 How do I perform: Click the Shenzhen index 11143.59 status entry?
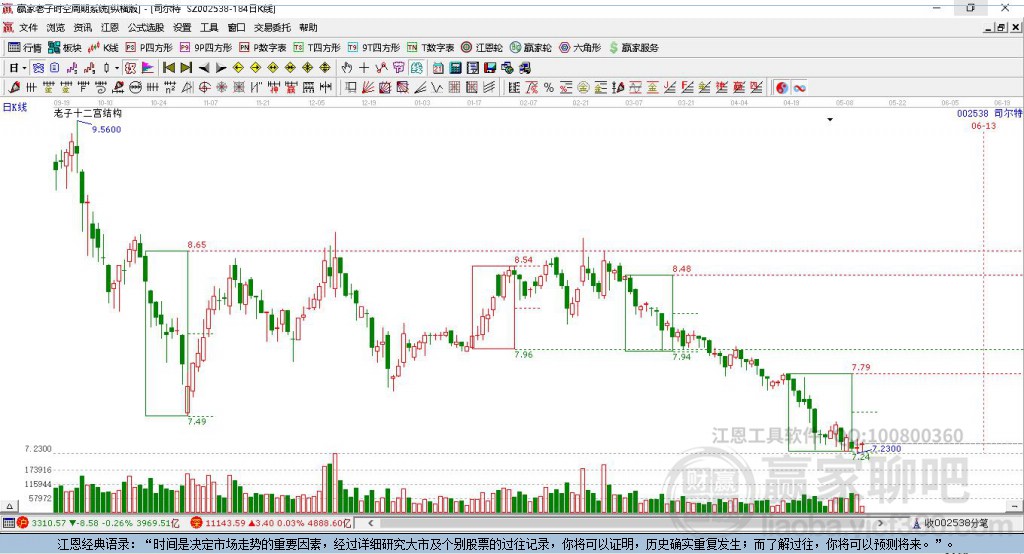click(x=271, y=523)
